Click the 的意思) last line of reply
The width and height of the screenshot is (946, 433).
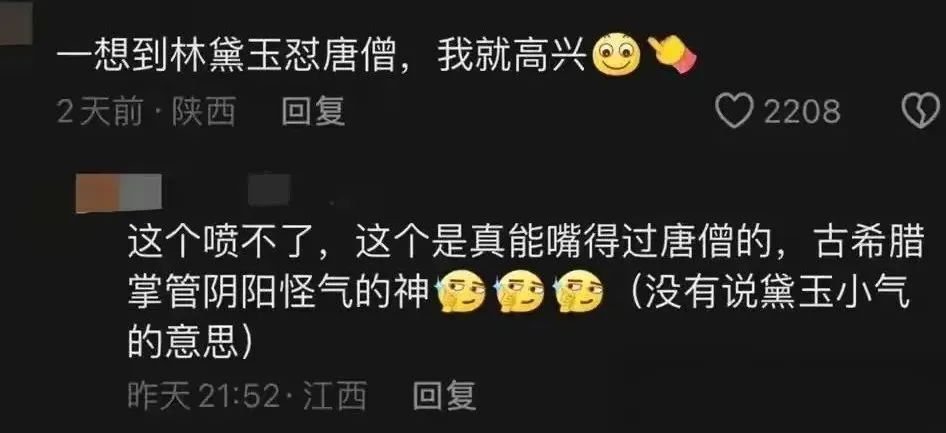(189, 343)
